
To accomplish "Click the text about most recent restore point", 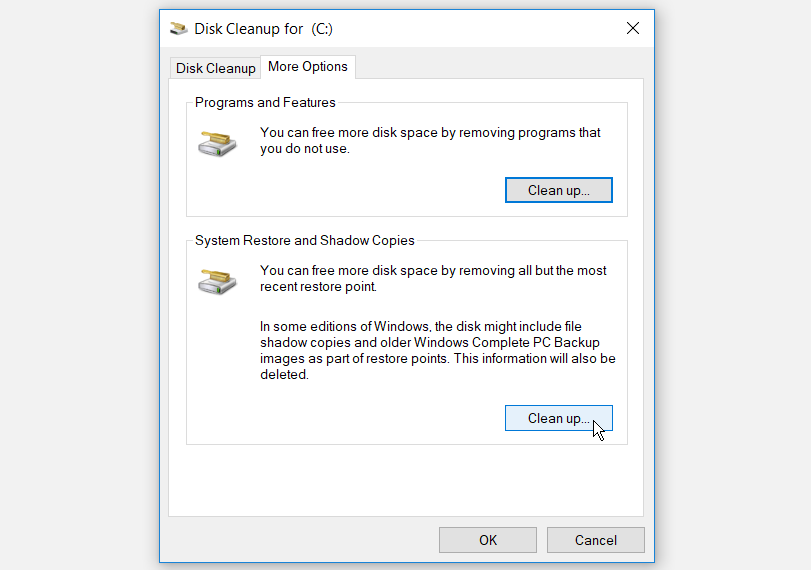I will (433, 279).
